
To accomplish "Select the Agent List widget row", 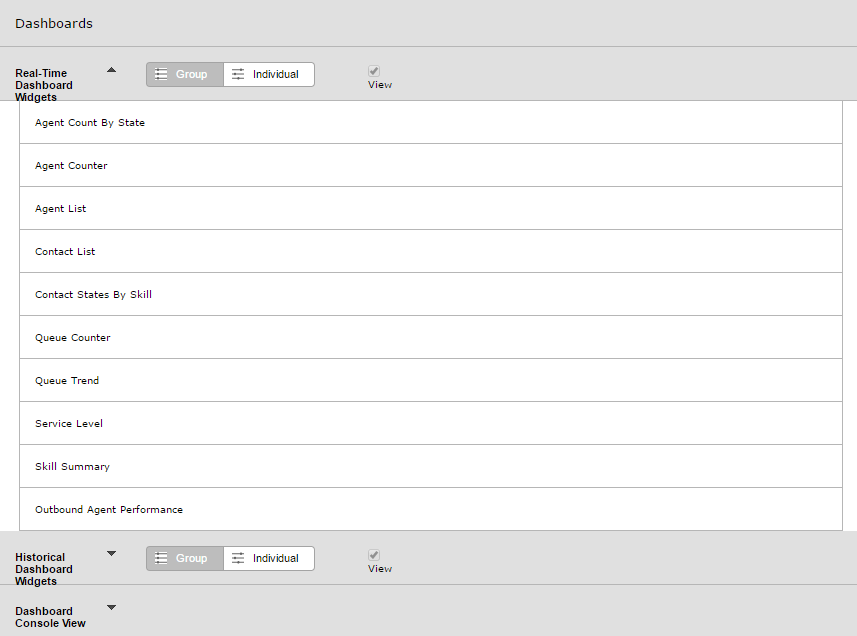I will [431, 208].
